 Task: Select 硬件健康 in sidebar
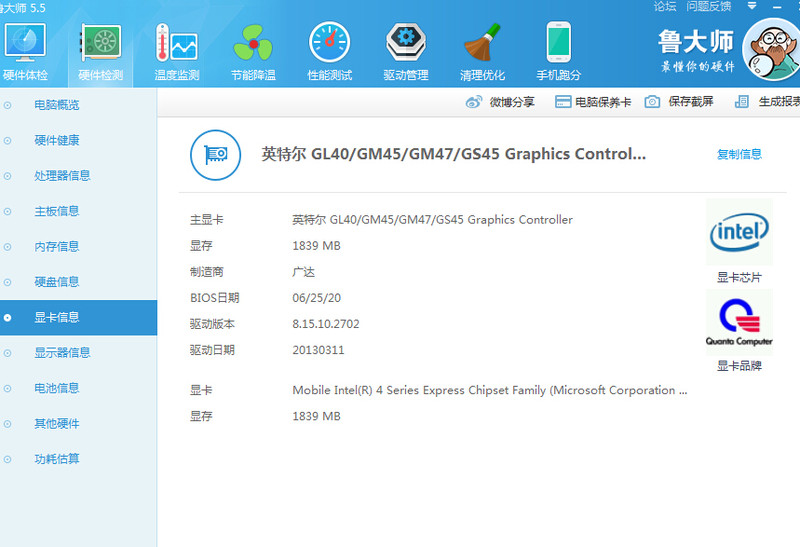click(x=78, y=140)
